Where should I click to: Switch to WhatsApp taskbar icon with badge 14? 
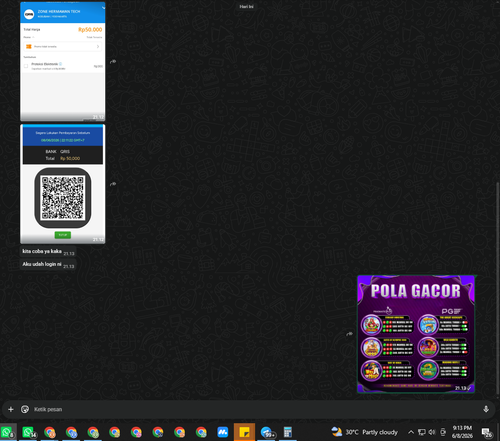pyautogui.click(x=29, y=432)
